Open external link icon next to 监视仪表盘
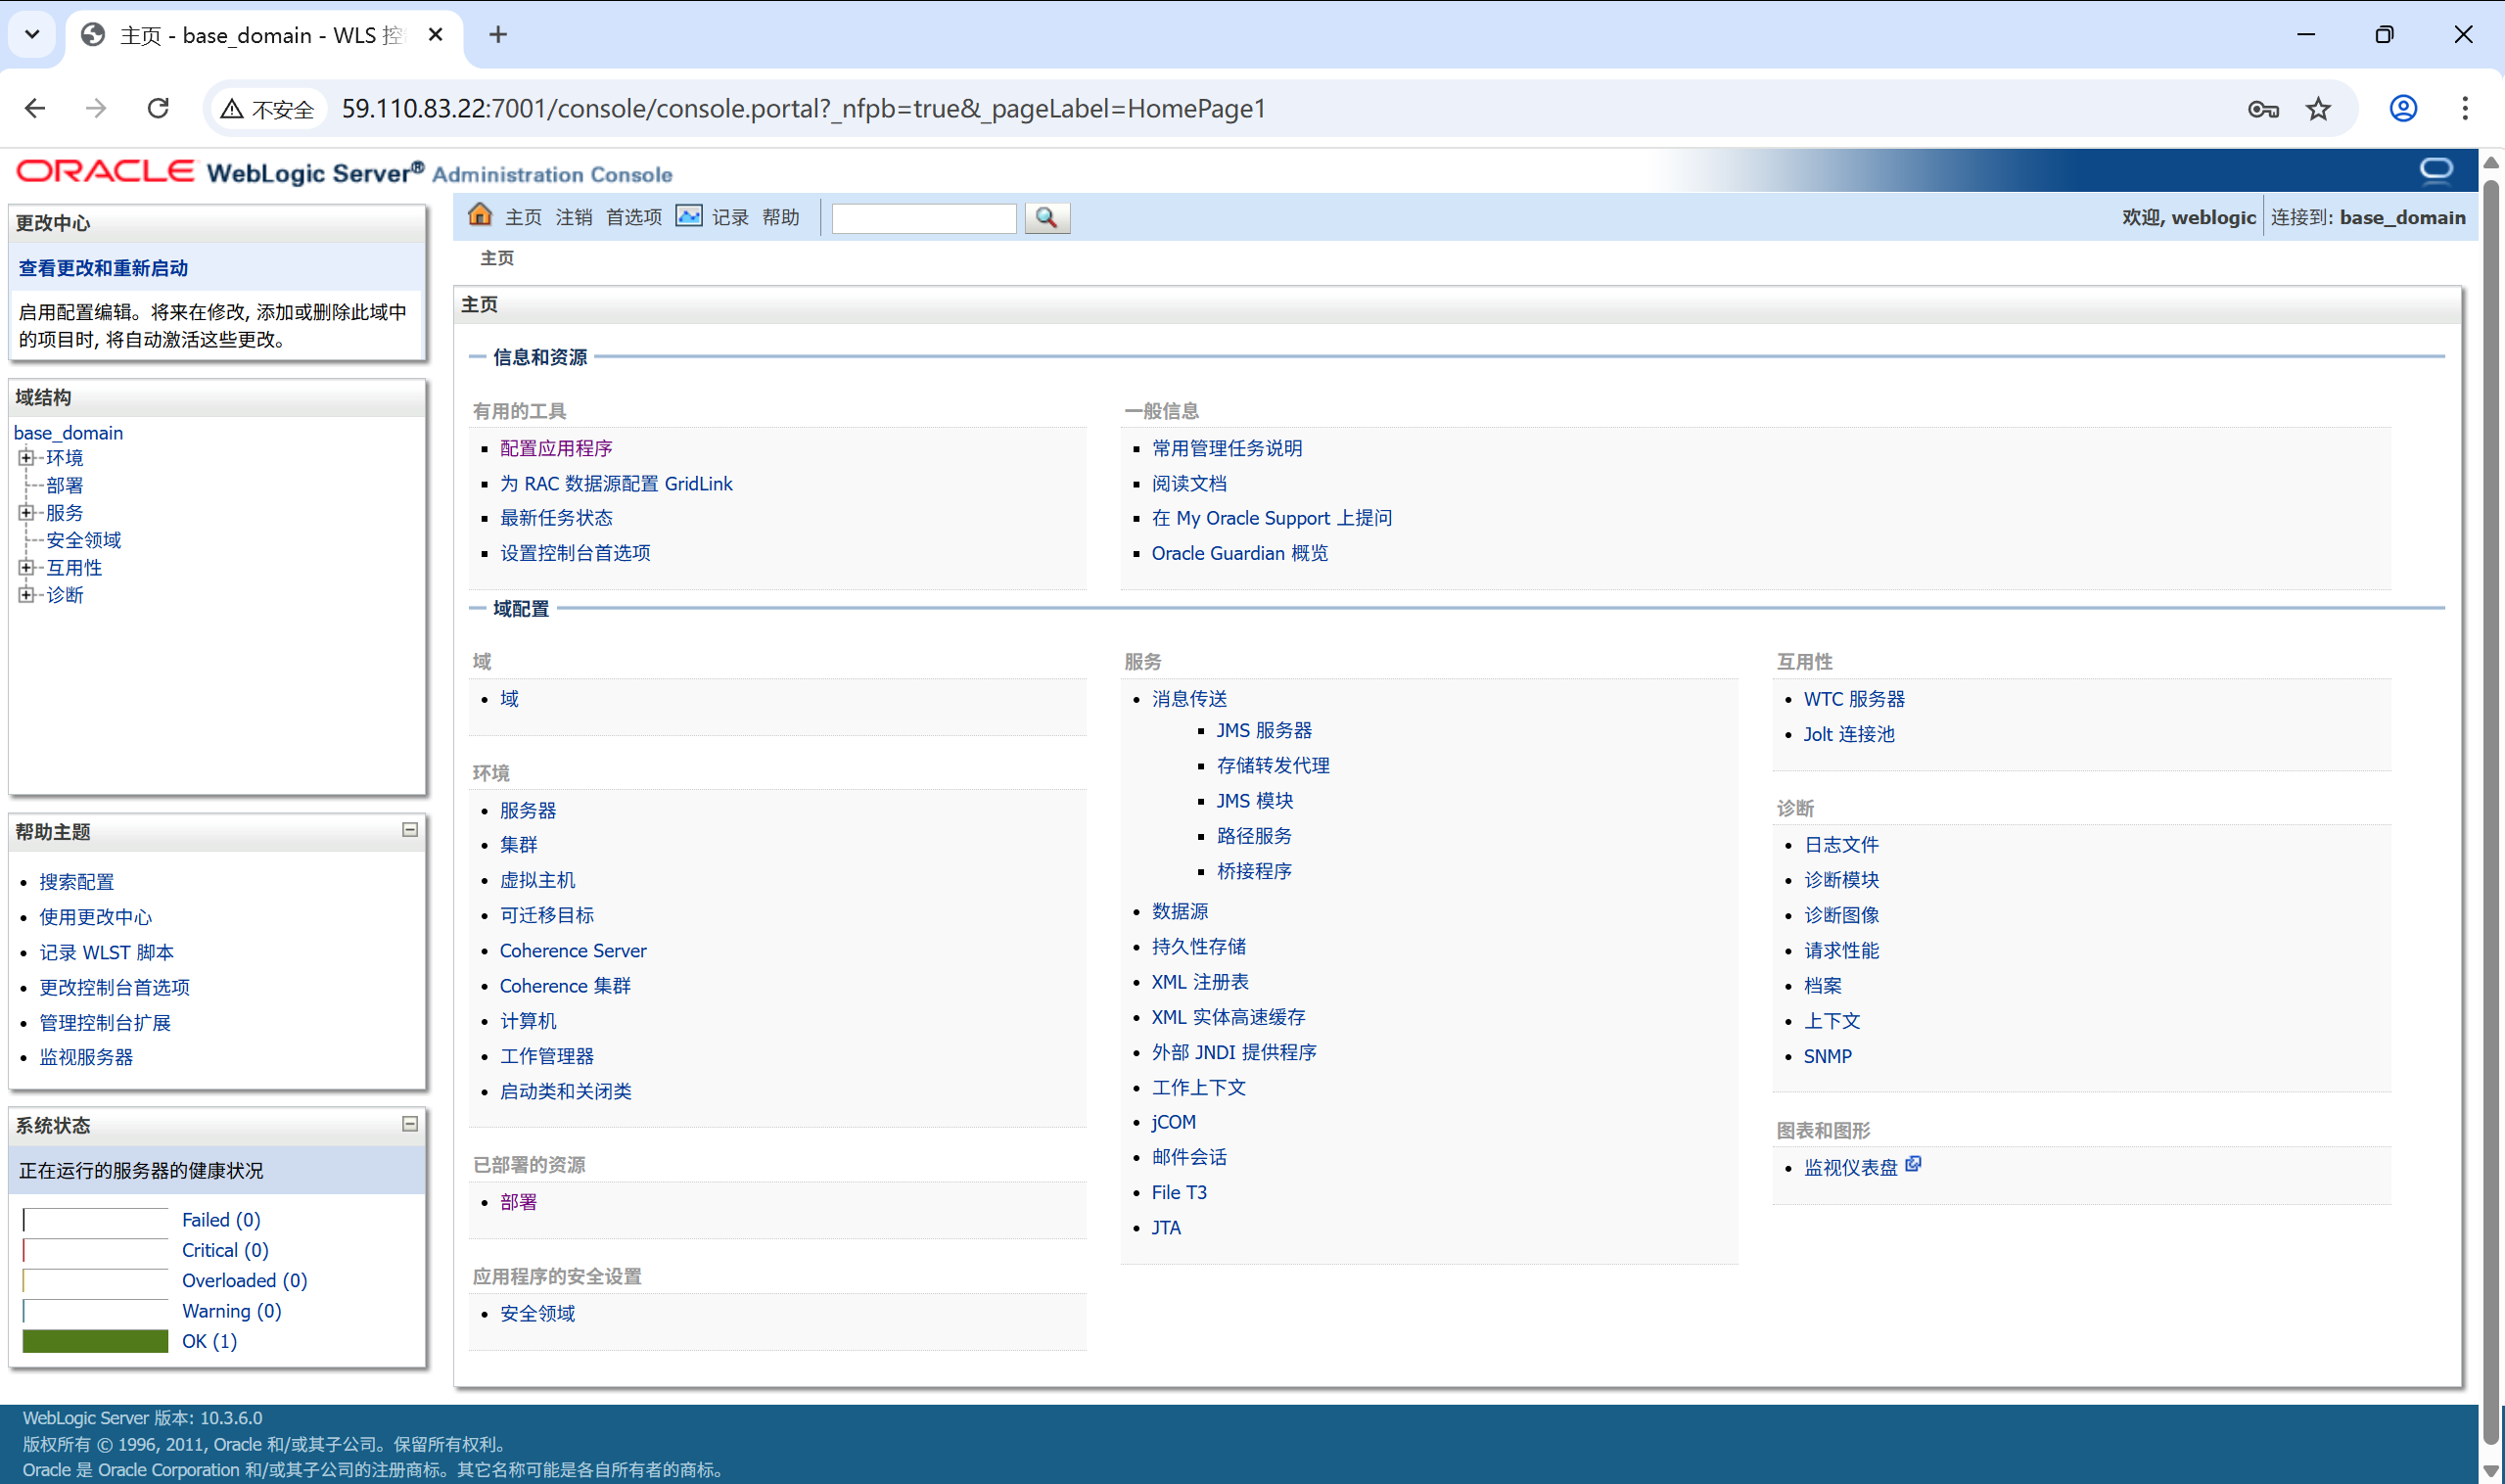Image resolution: width=2505 pixels, height=1484 pixels. [1913, 1165]
